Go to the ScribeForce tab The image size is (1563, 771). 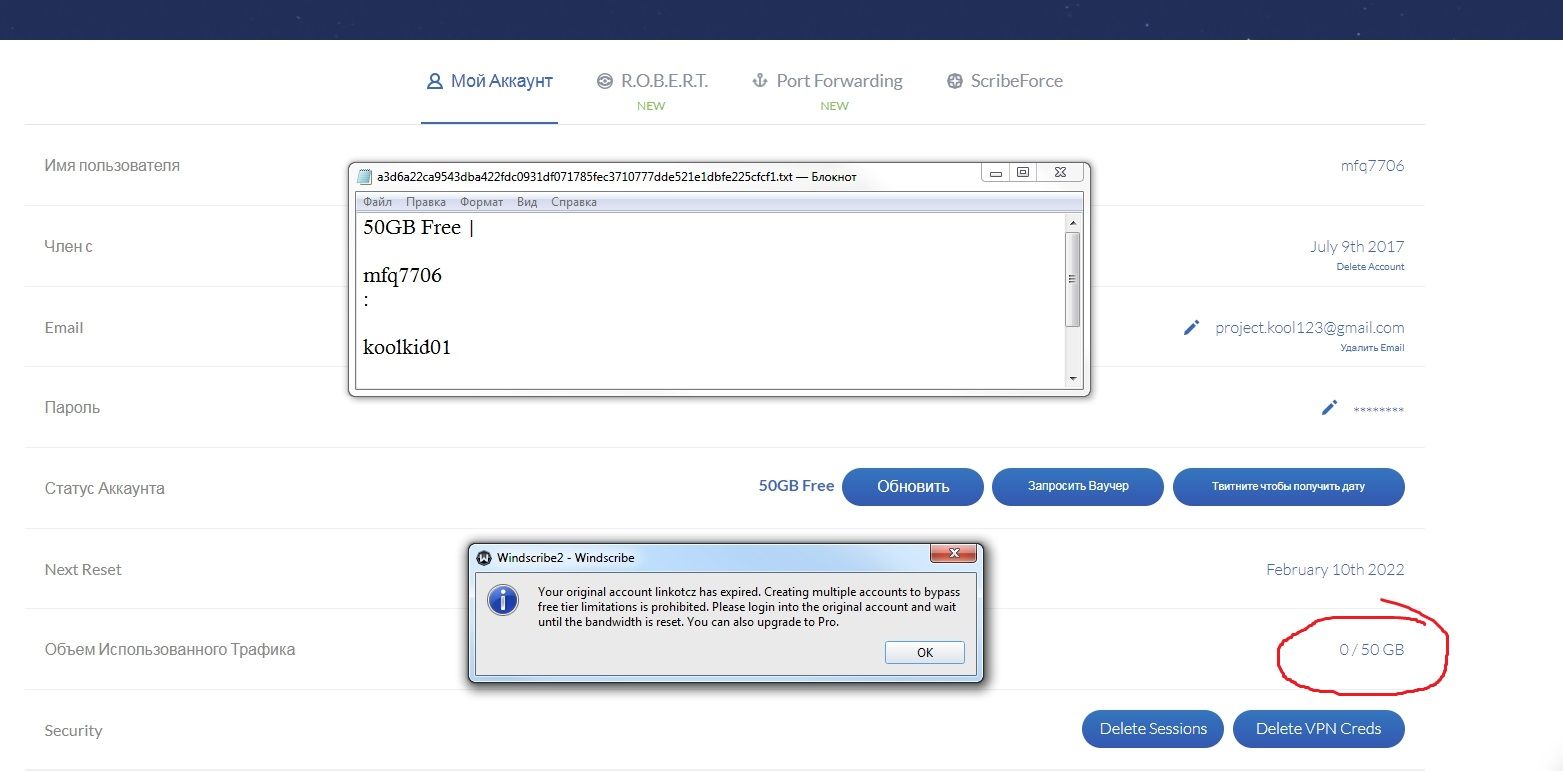coord(1004,81)
